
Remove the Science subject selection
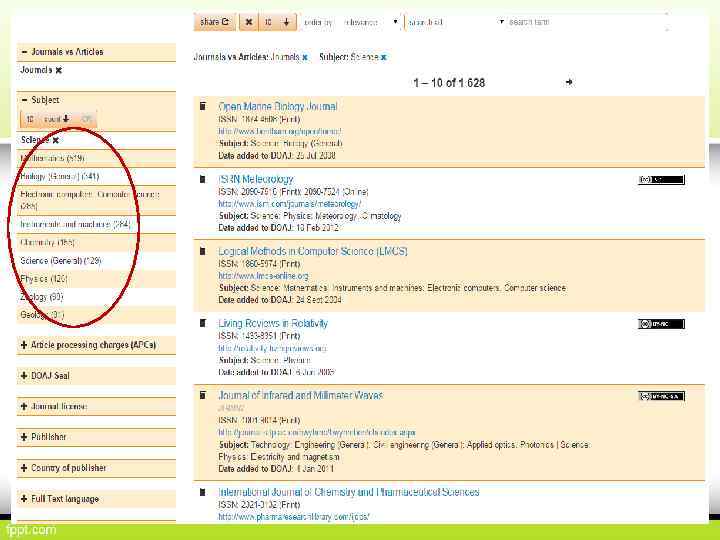pos(56,140)
